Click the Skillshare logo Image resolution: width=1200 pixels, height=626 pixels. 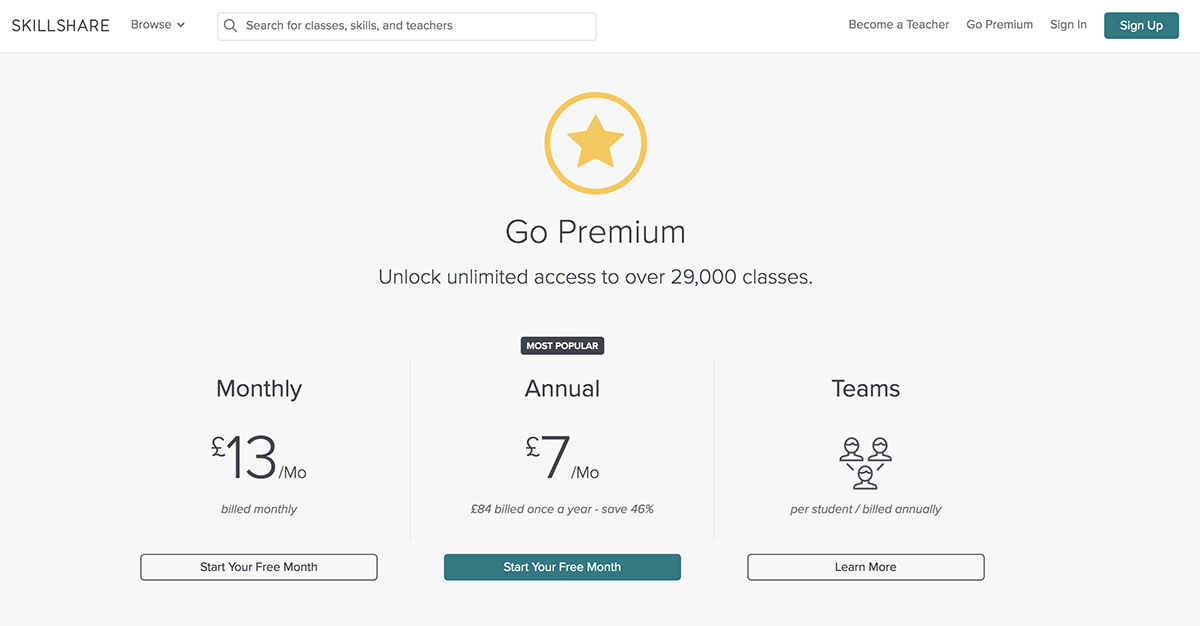click(x=60, y=24)
